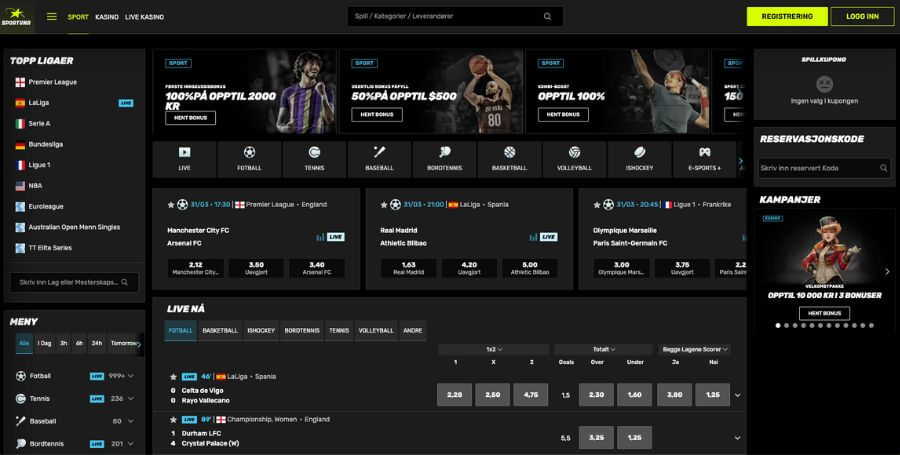Open Bundesliga league with German flag

tap(20, 145)
